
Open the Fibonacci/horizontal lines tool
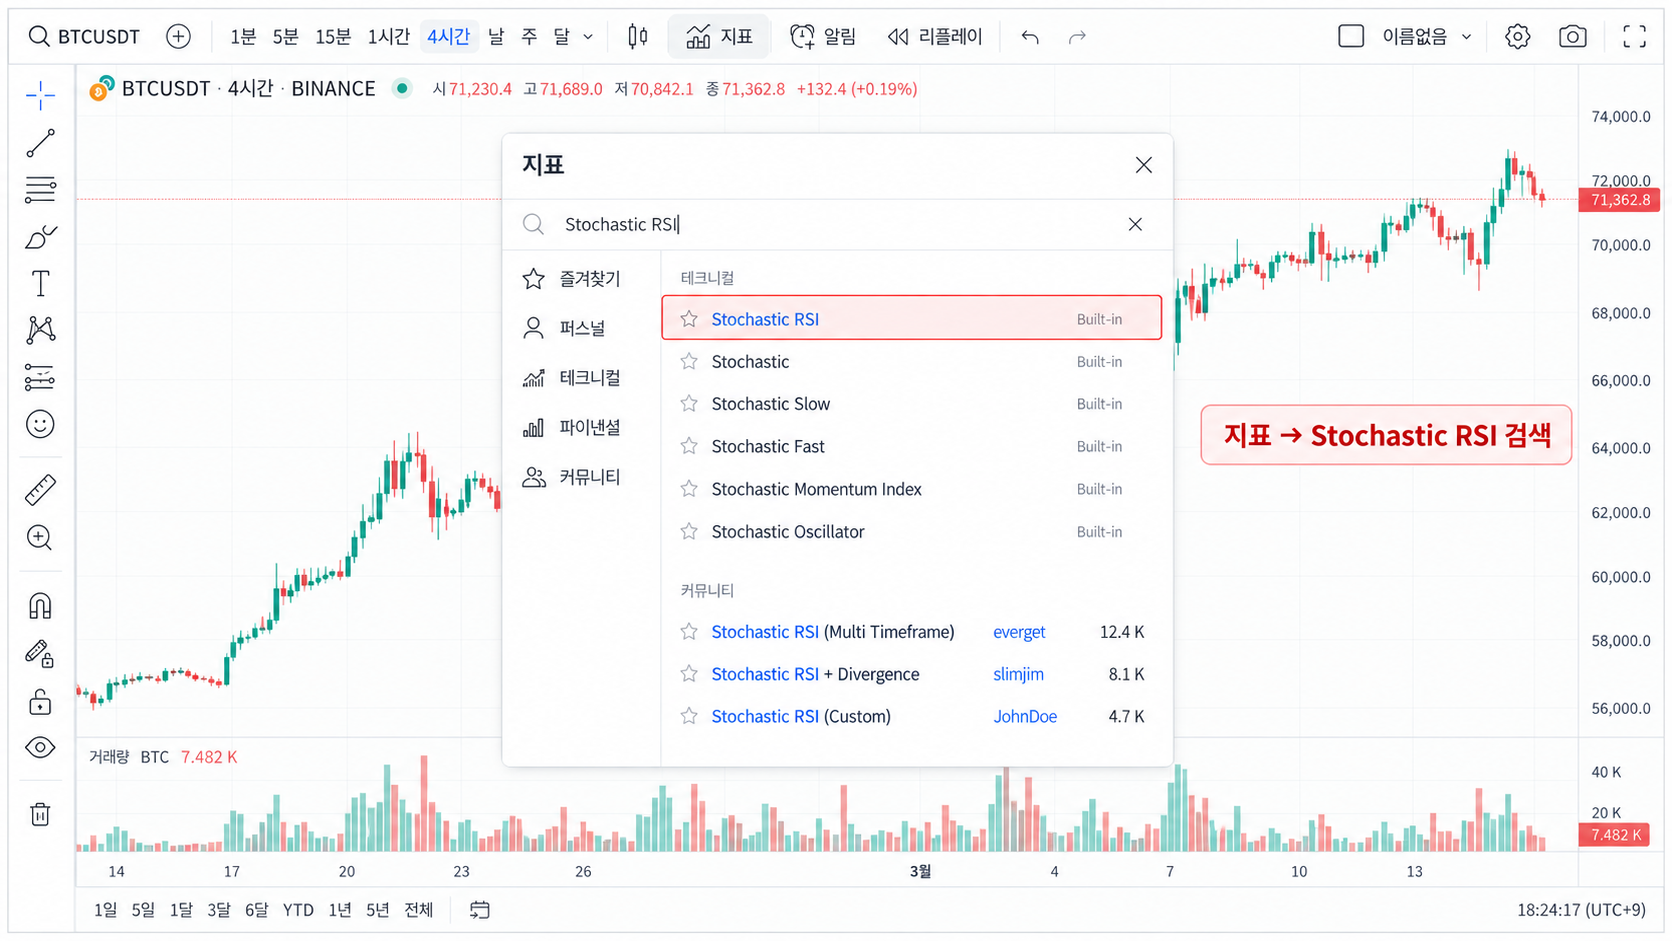click(40, 189)
